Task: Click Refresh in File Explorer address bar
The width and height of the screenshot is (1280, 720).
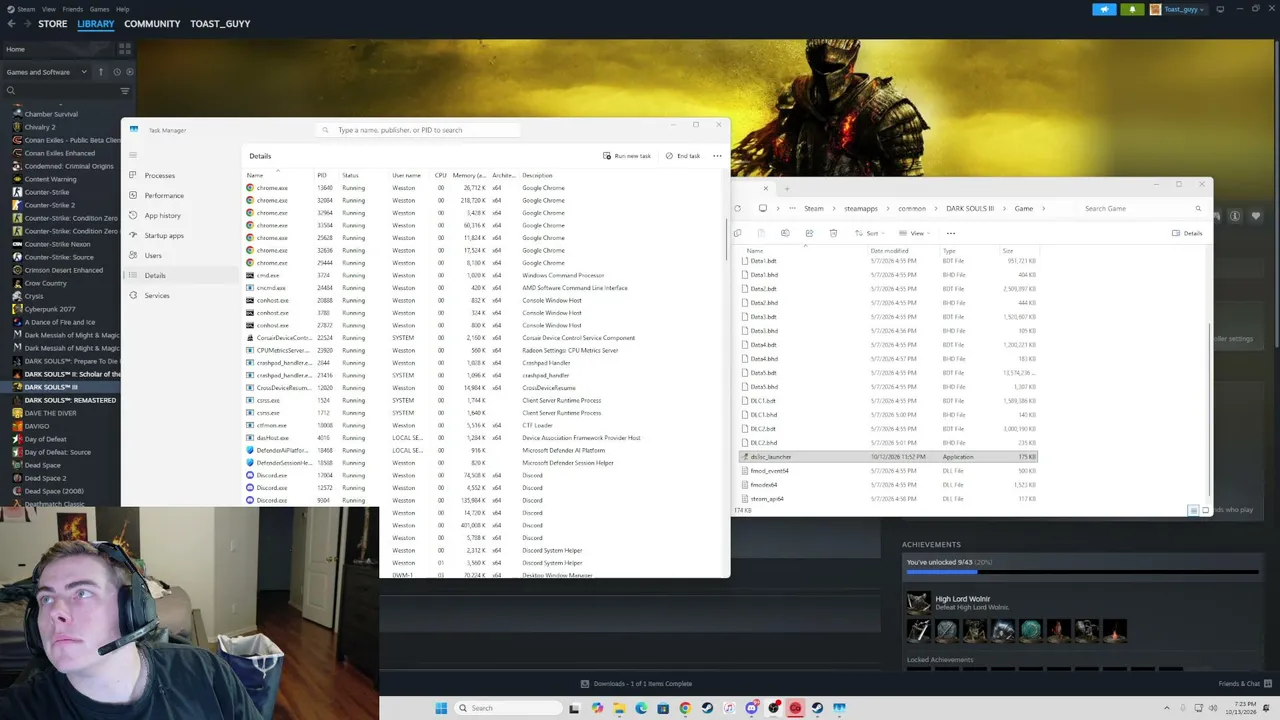Action: click(x=737, y=209)
